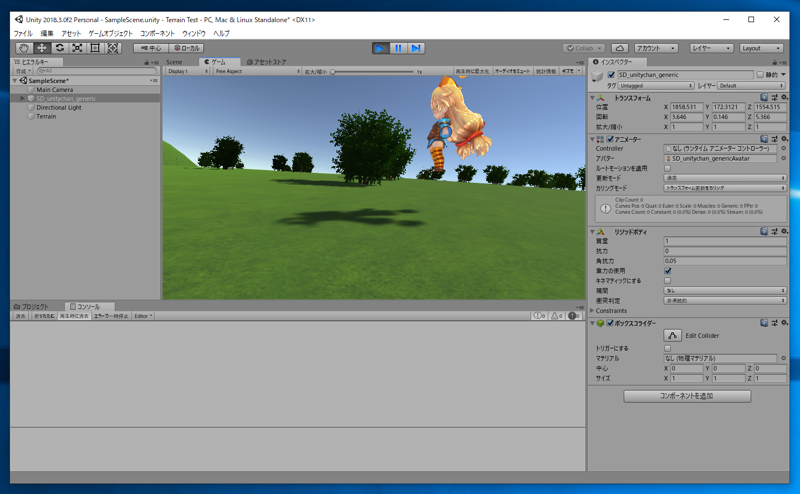The width and height of the screenshot is (800, 494).
Task: Click the Edit Collider icon button
Action: (672, 335)
